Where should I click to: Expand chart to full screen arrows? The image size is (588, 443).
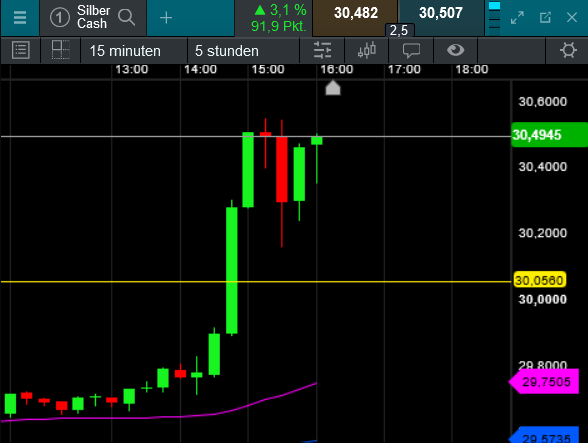coord(517,18)
